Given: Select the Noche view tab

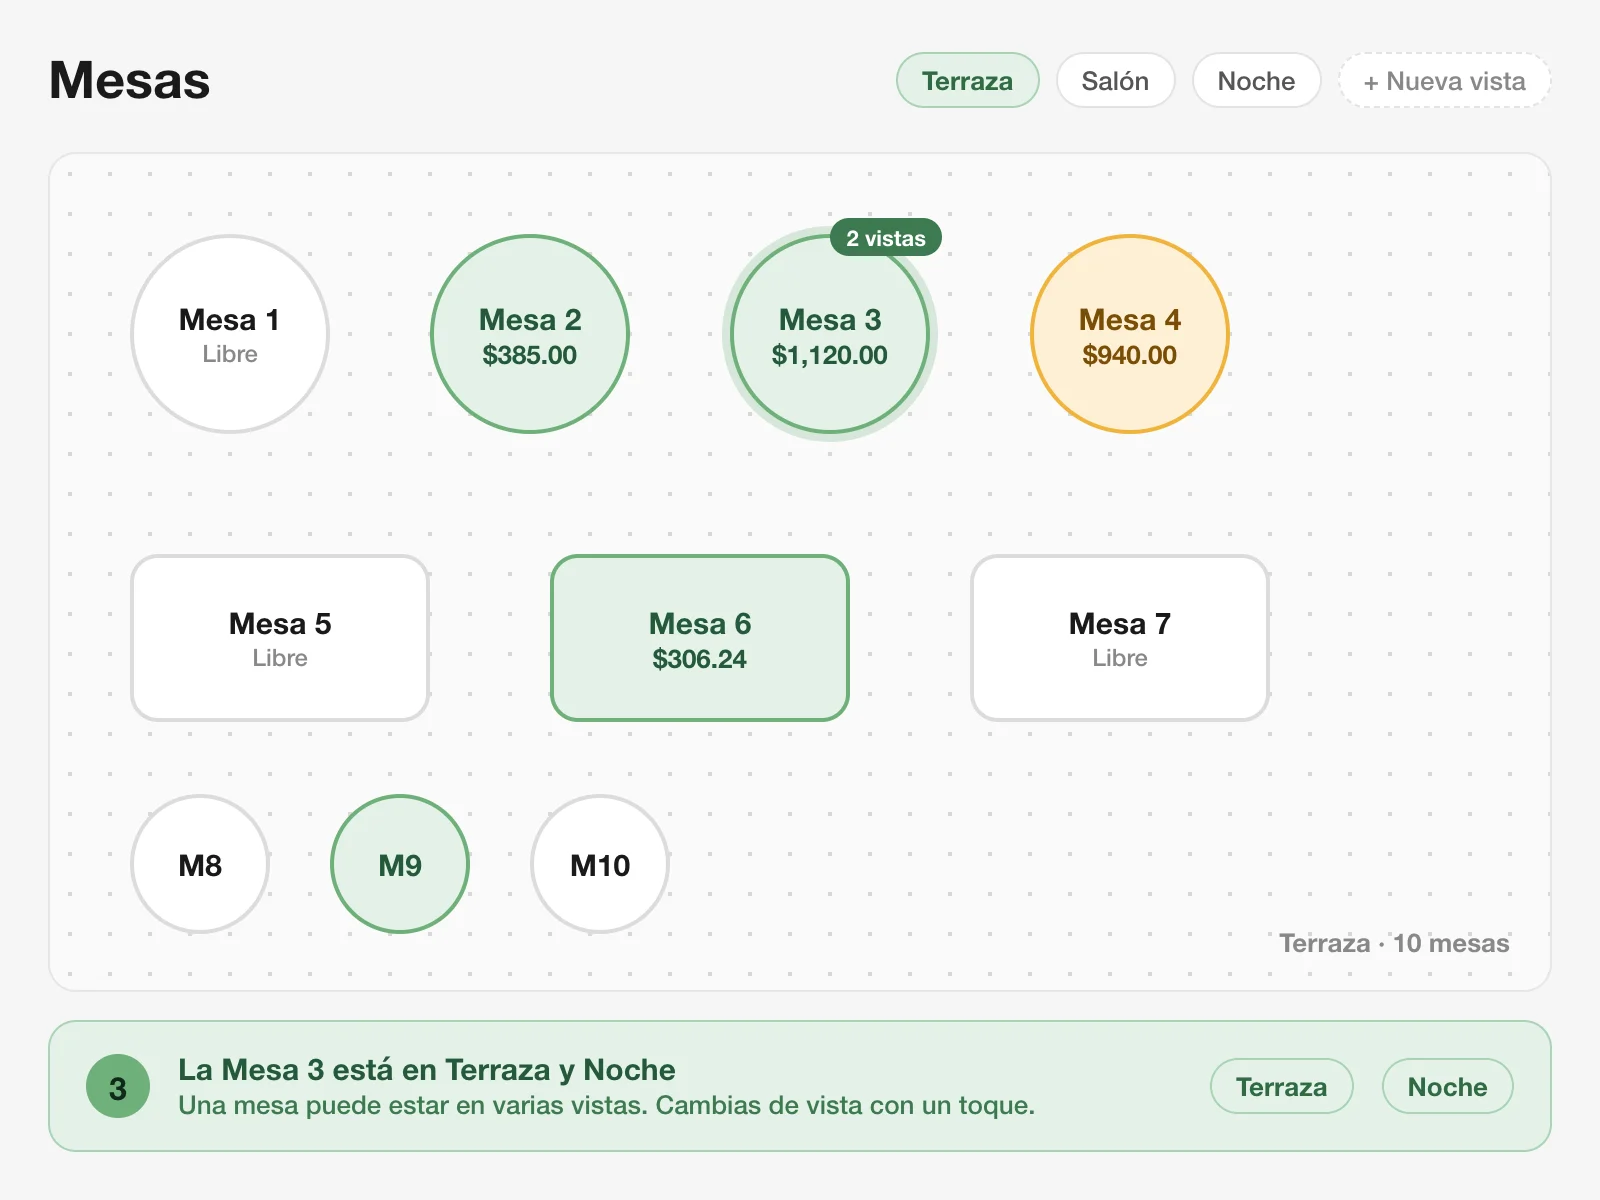Looking at the screenshot, I should (x=1256, y=80).
